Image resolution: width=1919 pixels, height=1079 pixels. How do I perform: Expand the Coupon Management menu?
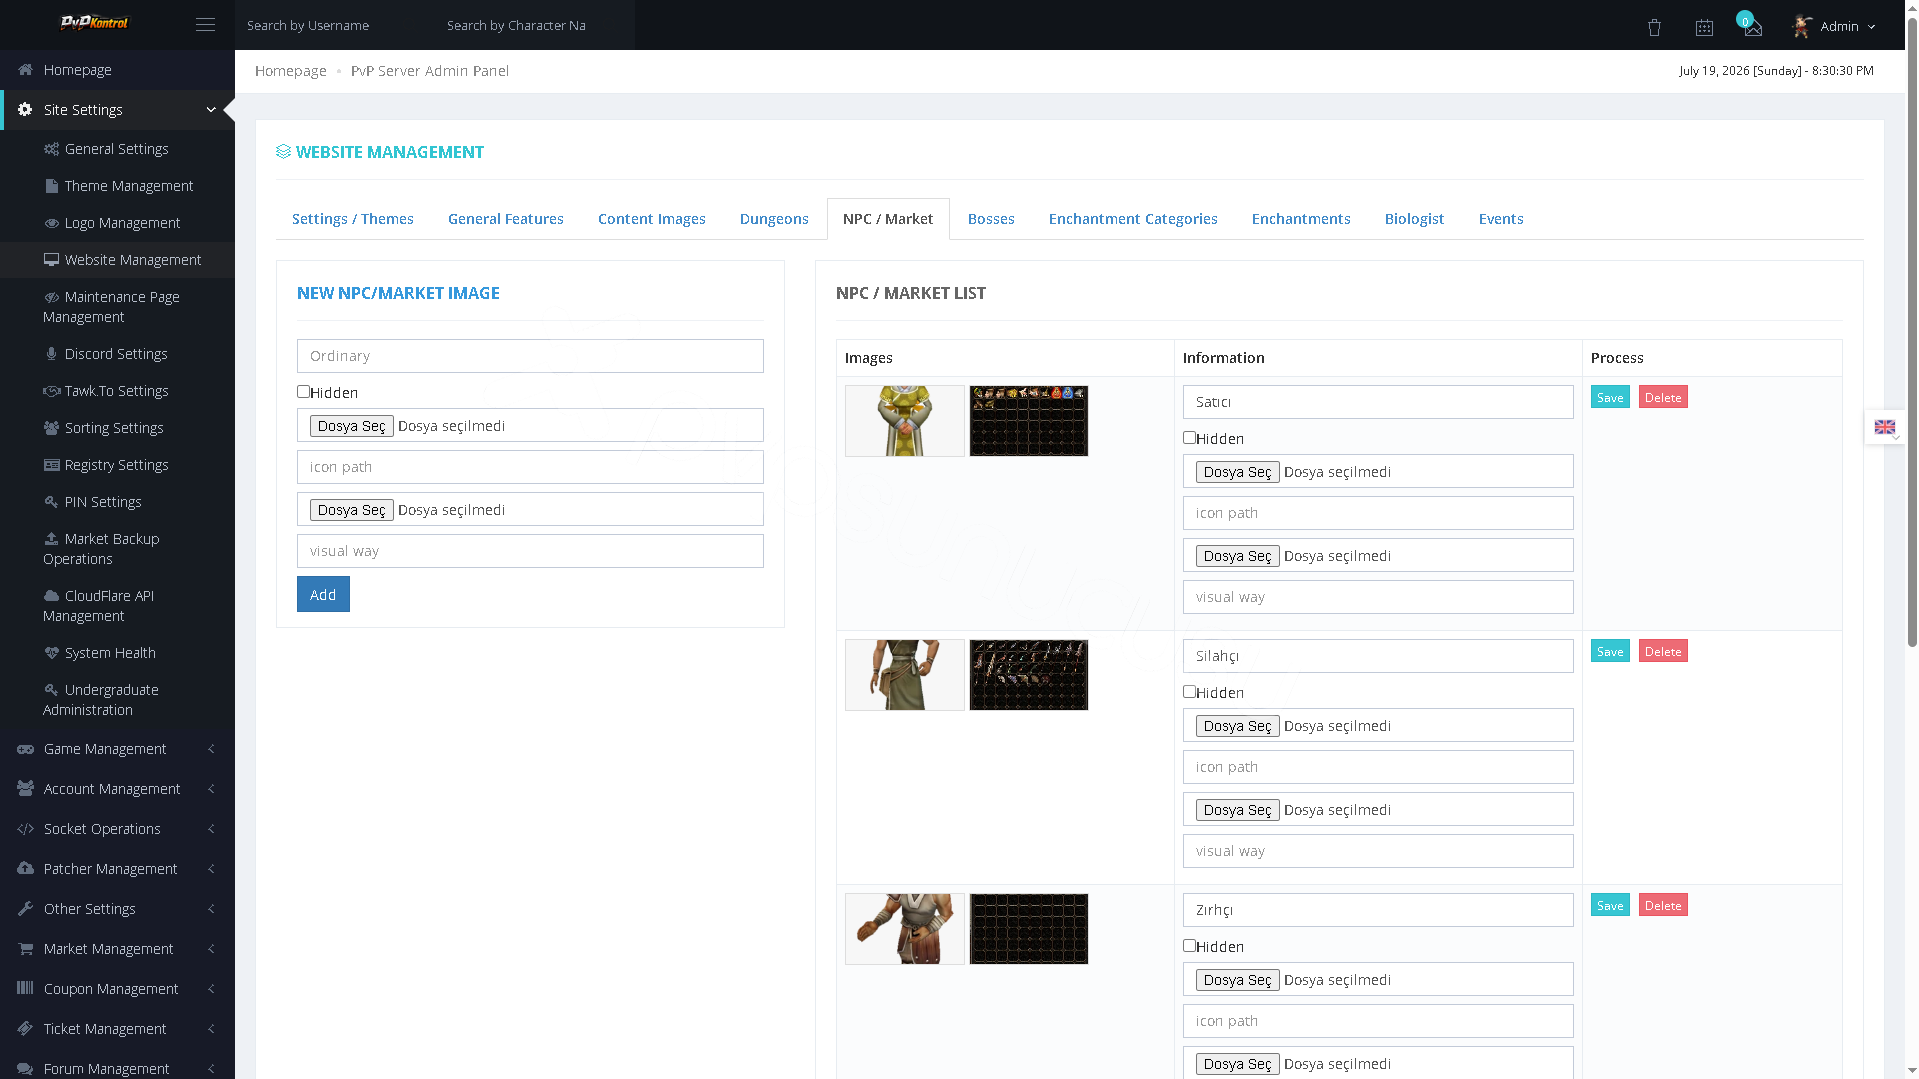coord(117,989)
